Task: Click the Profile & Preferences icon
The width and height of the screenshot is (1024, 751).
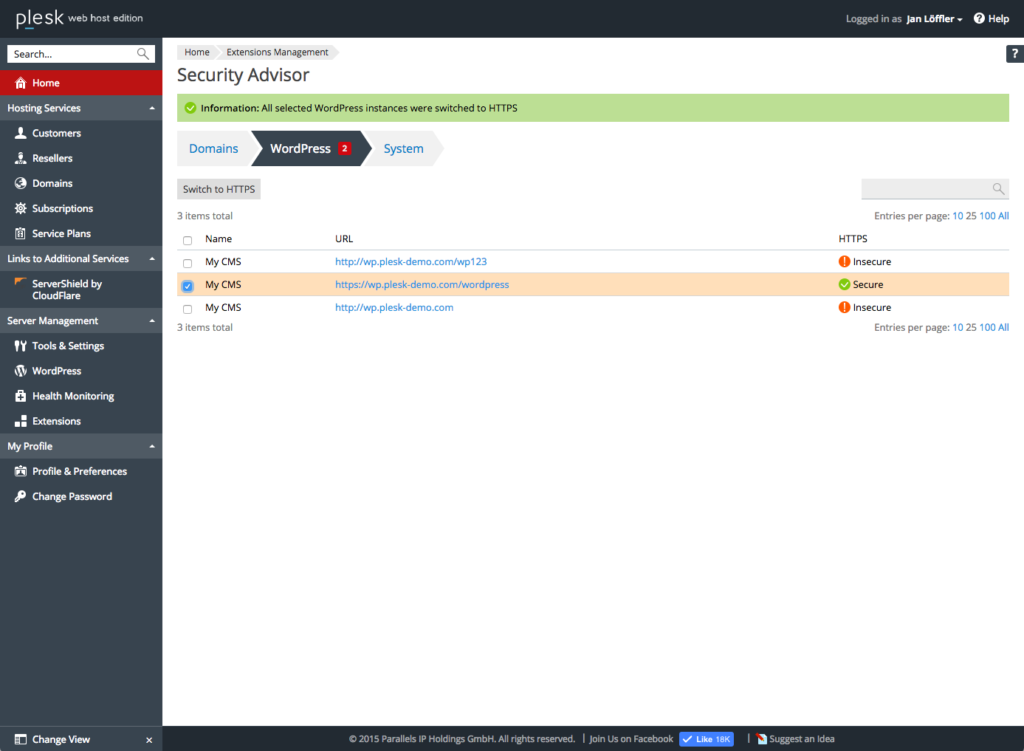Action: click(20, 471)
